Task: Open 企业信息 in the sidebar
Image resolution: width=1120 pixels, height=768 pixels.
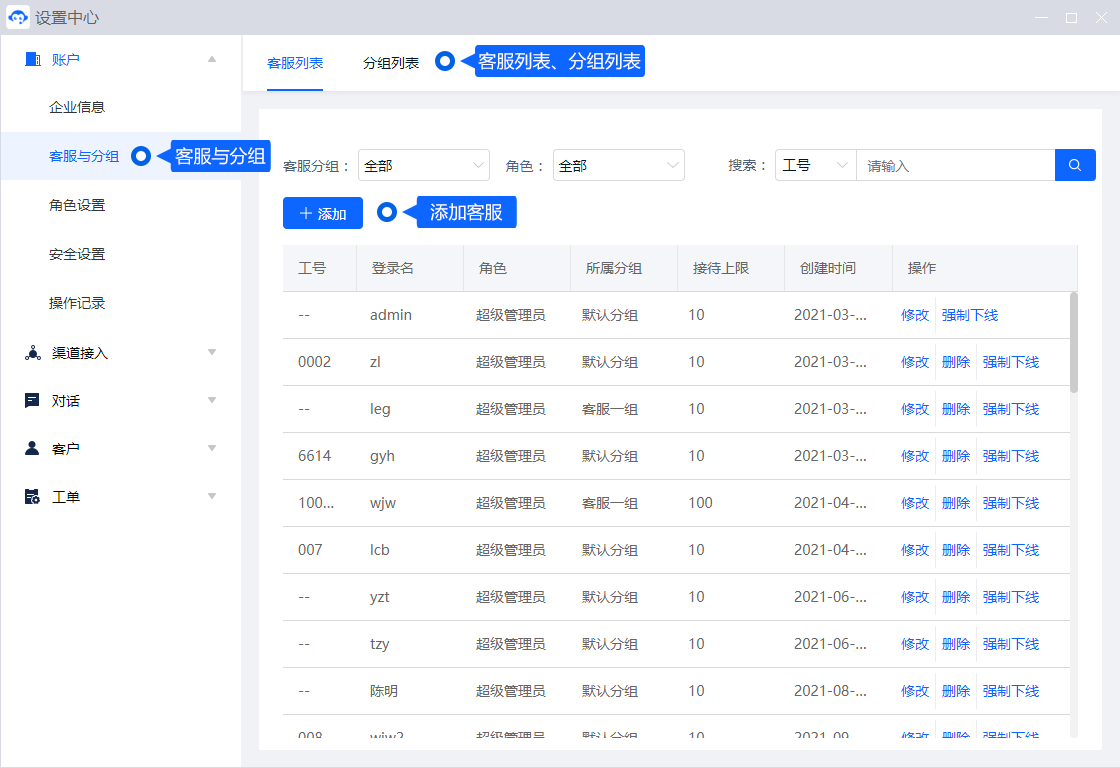Action: click(77, 107)
